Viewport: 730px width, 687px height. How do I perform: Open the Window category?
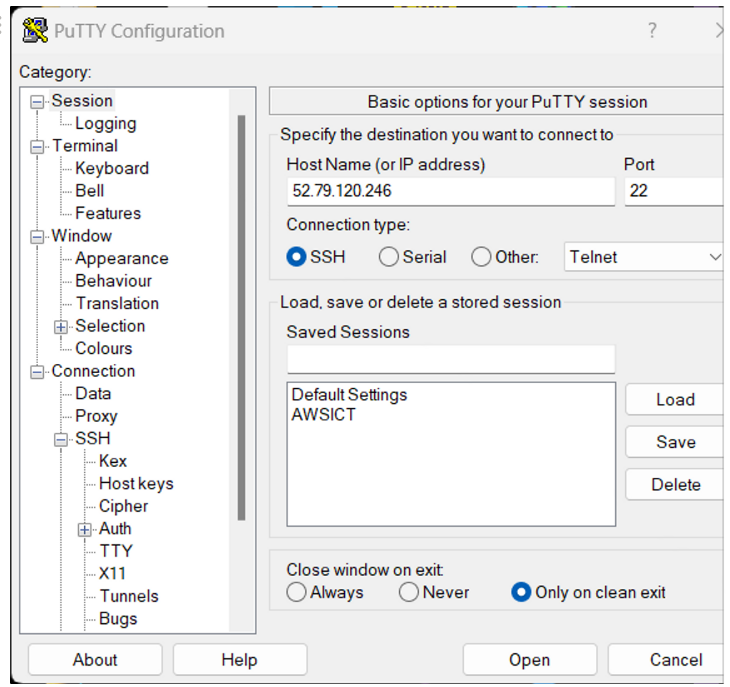[82, 236]
